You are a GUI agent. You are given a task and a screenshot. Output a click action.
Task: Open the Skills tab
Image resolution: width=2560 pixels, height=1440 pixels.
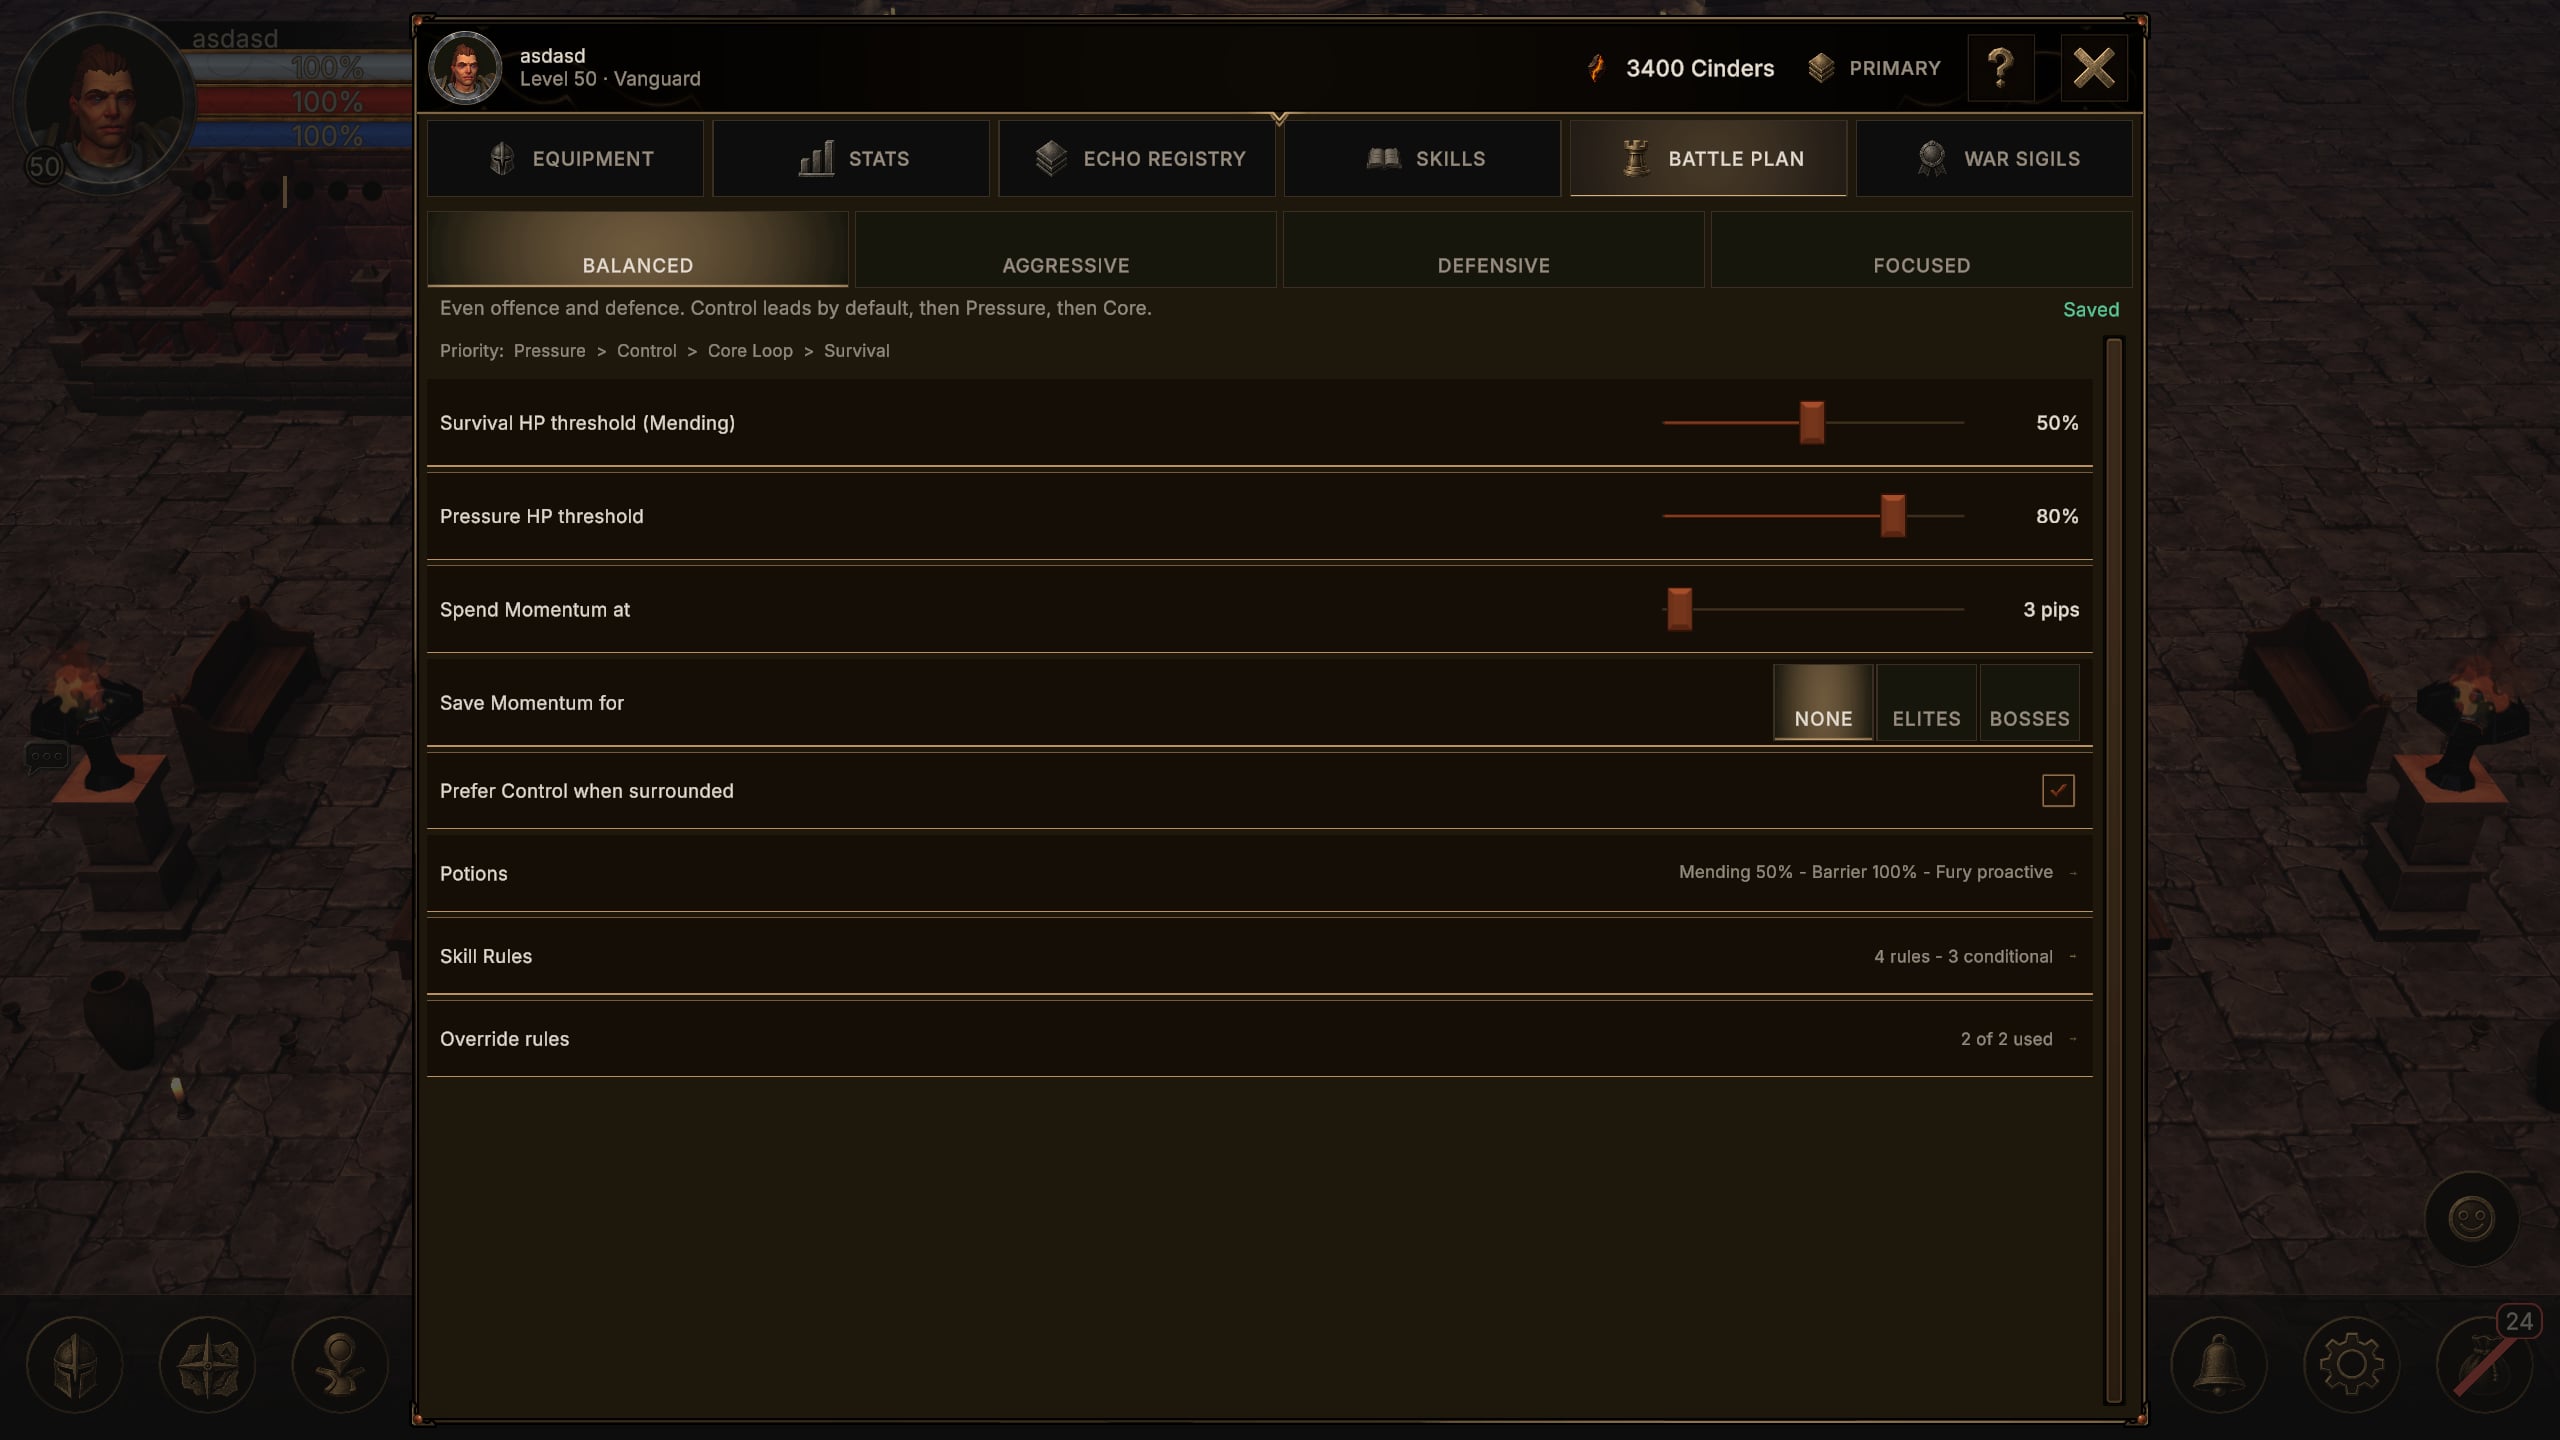(1422, 158)
